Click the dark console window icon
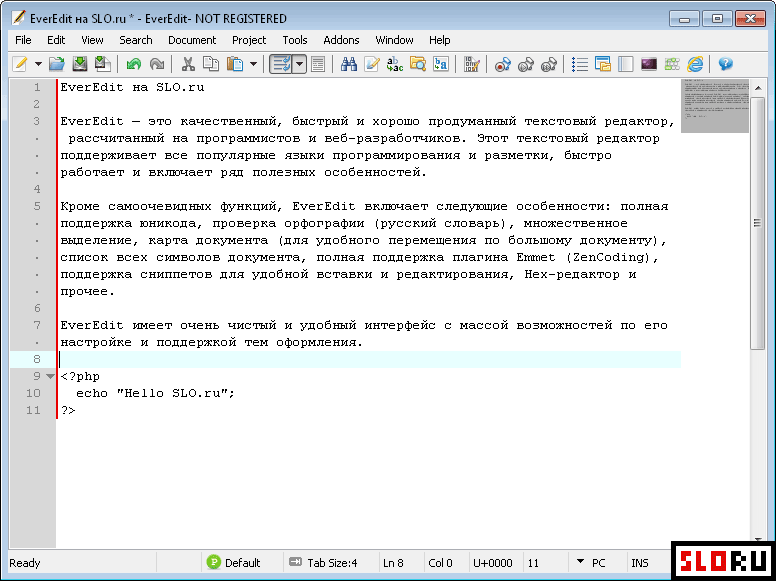The height and width of the screenshot is (581, 776). (649, 64)
